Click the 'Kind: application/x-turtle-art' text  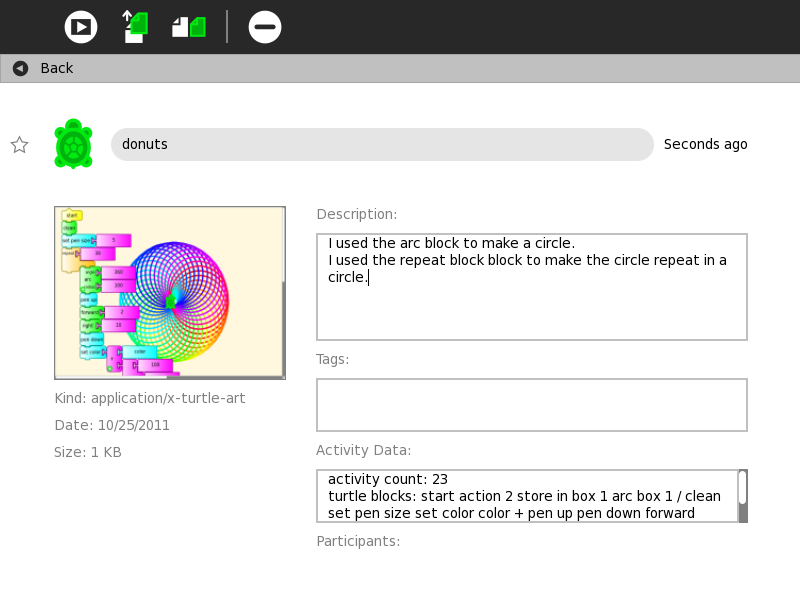pos(150,398)
